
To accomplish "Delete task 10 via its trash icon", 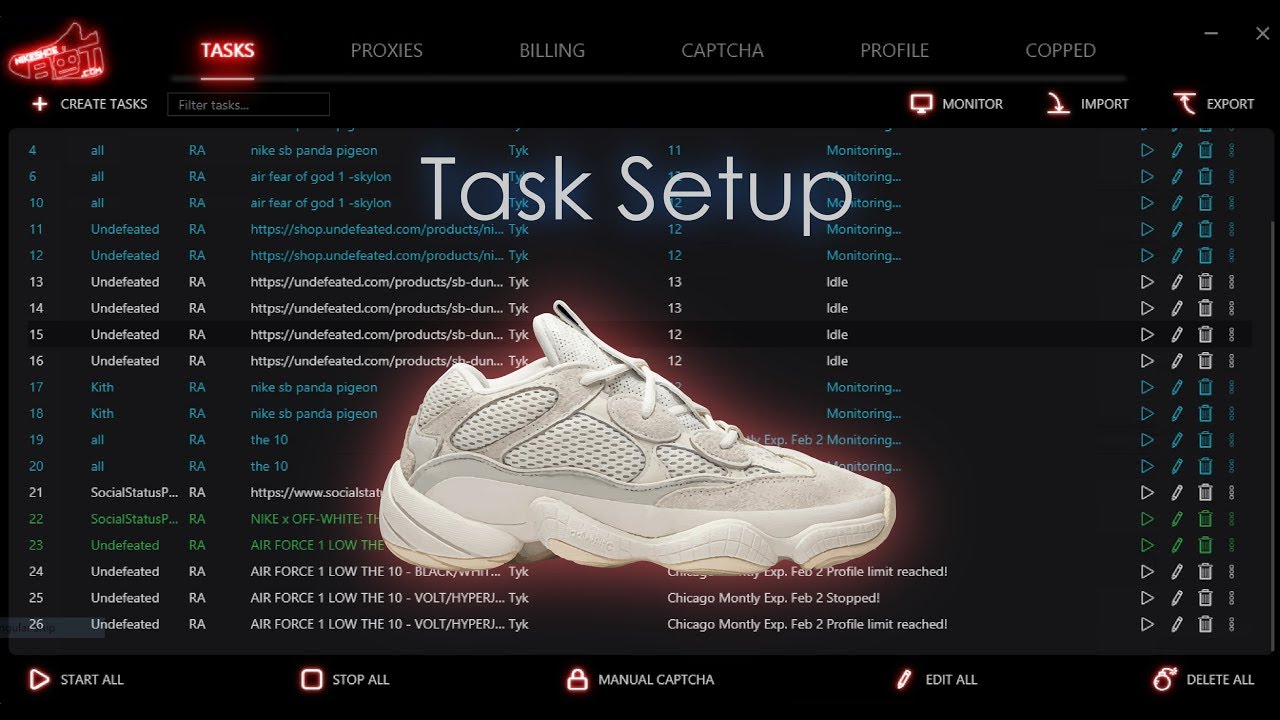I will click(x=1205, y=203).
